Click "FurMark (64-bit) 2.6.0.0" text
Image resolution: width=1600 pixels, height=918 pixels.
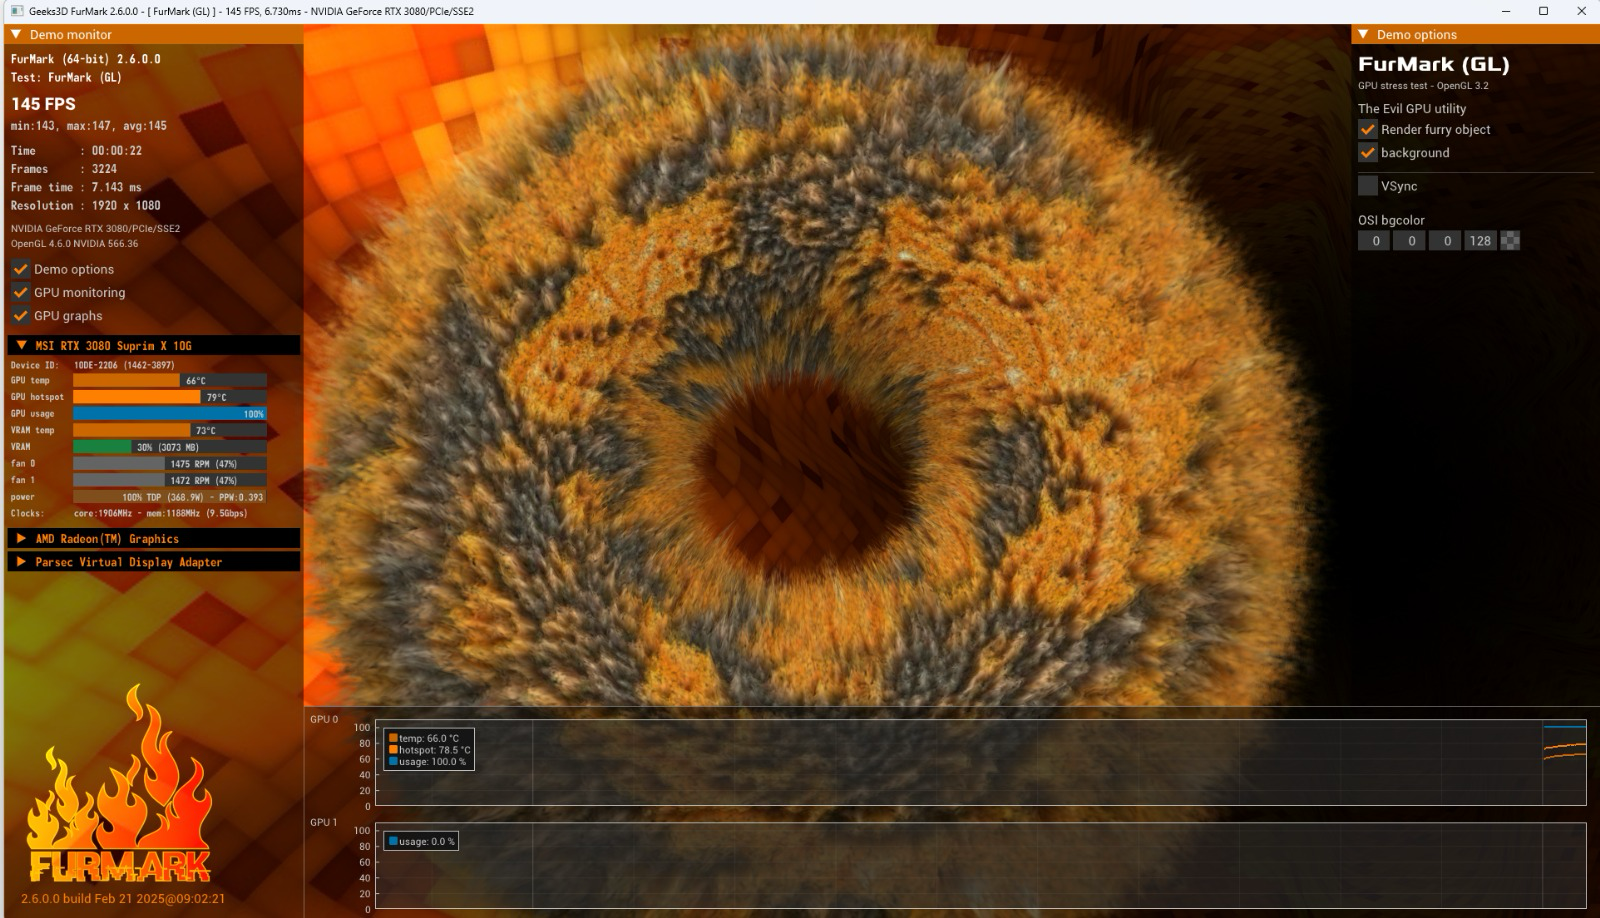pyautogui.click(x=86, y=59)
